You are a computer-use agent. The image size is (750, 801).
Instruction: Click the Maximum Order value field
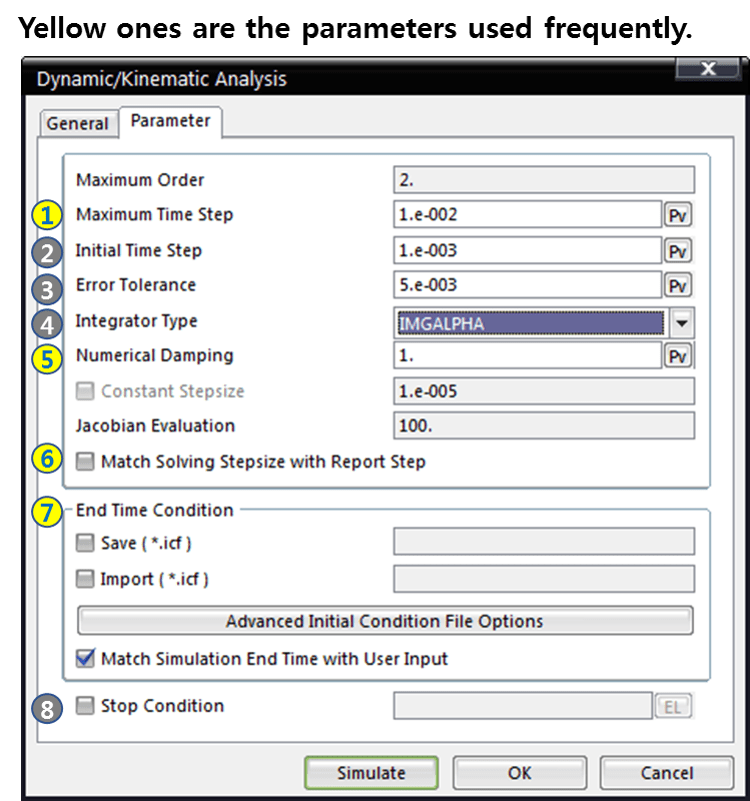544,180
